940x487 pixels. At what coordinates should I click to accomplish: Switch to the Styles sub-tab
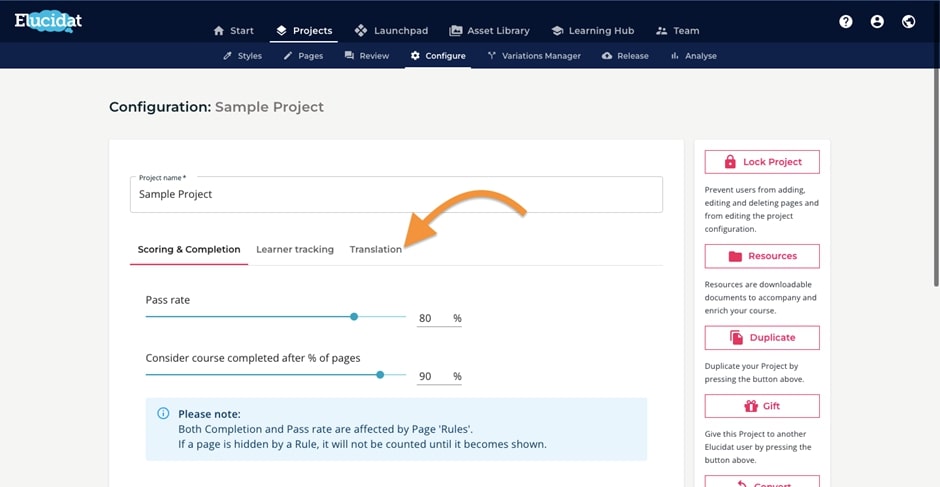(242, 56)
